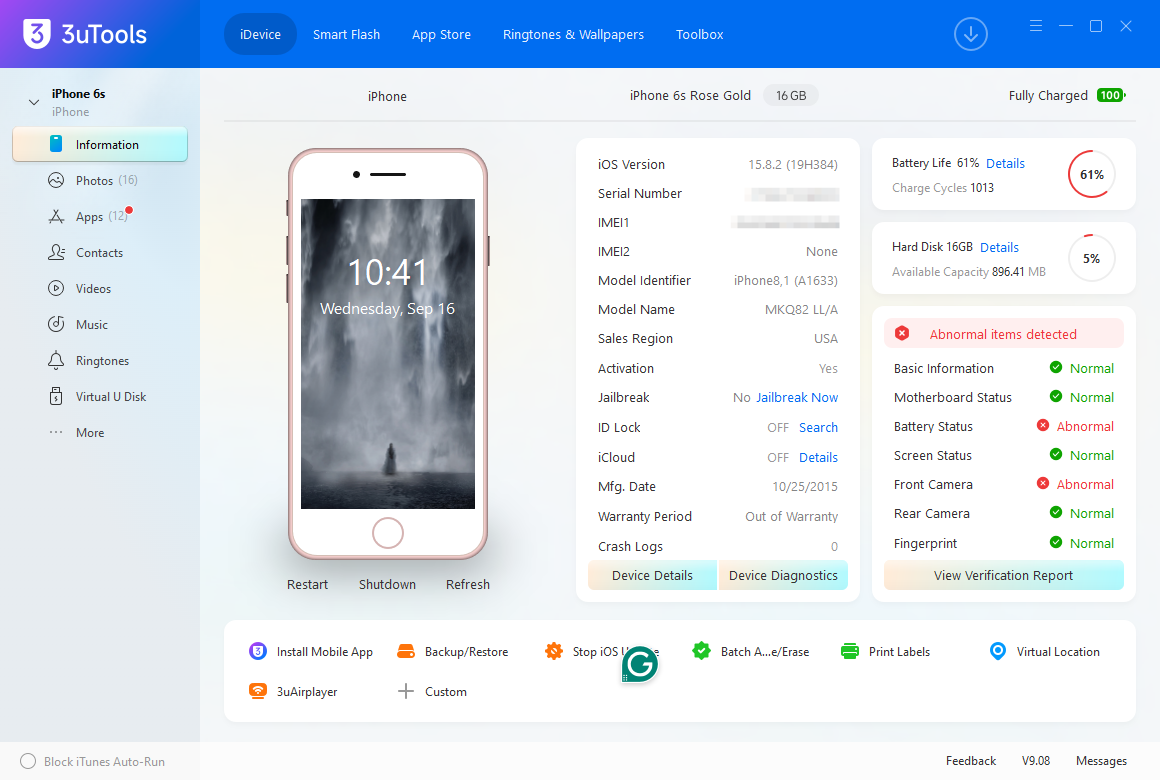Click the V9.08 version label

[1036, 761]
